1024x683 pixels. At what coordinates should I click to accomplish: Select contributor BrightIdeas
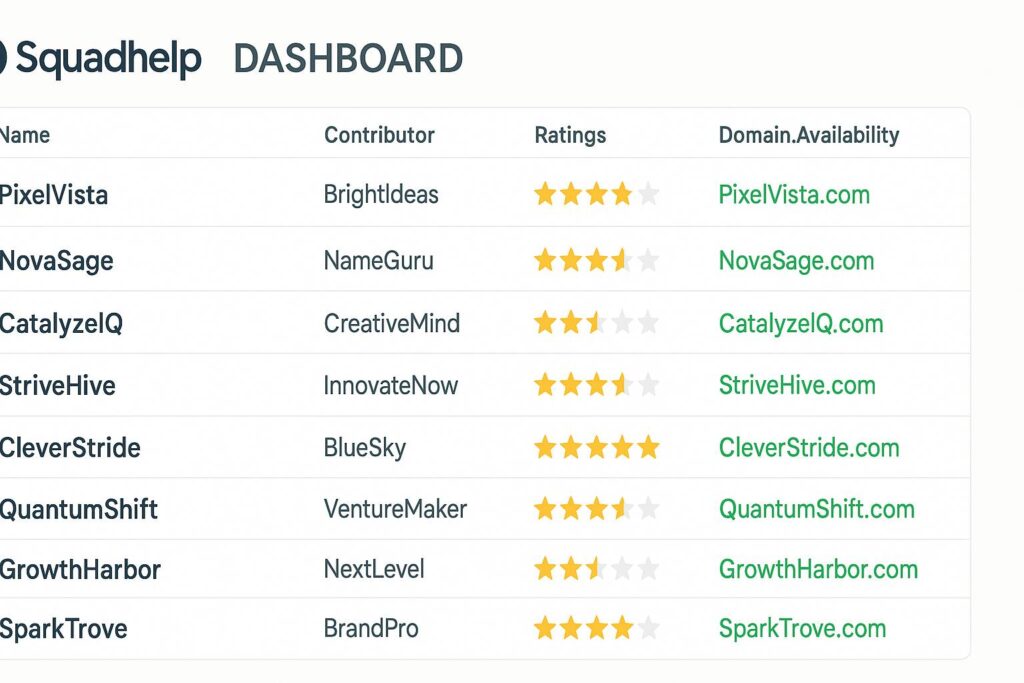[381, 194]
